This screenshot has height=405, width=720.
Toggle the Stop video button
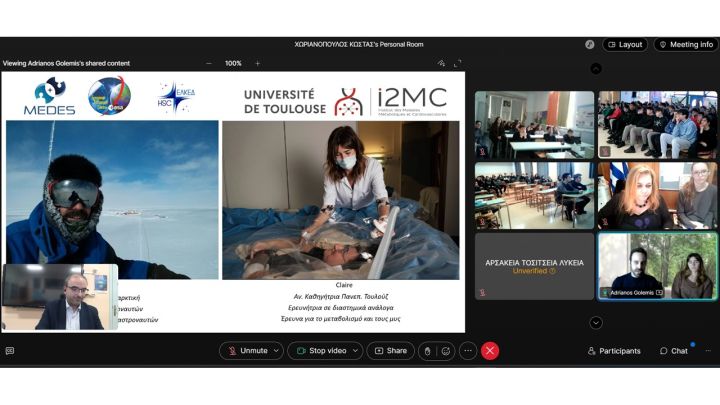(318, 351)
